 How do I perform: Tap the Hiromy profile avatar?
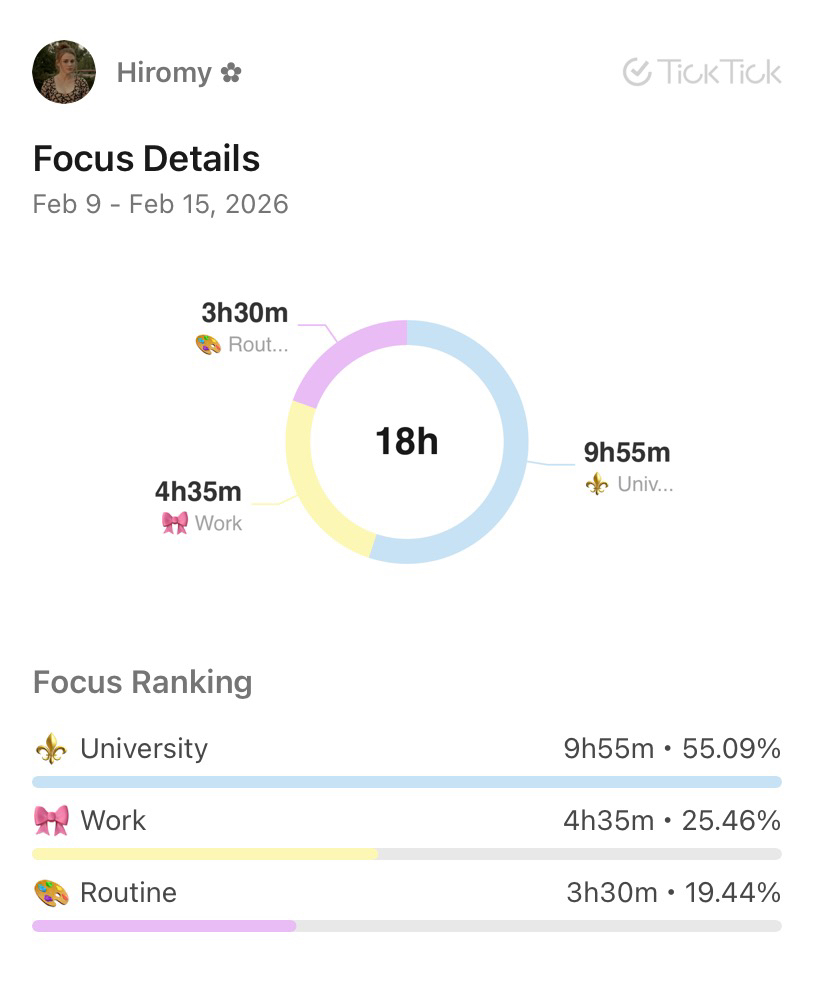64,72
